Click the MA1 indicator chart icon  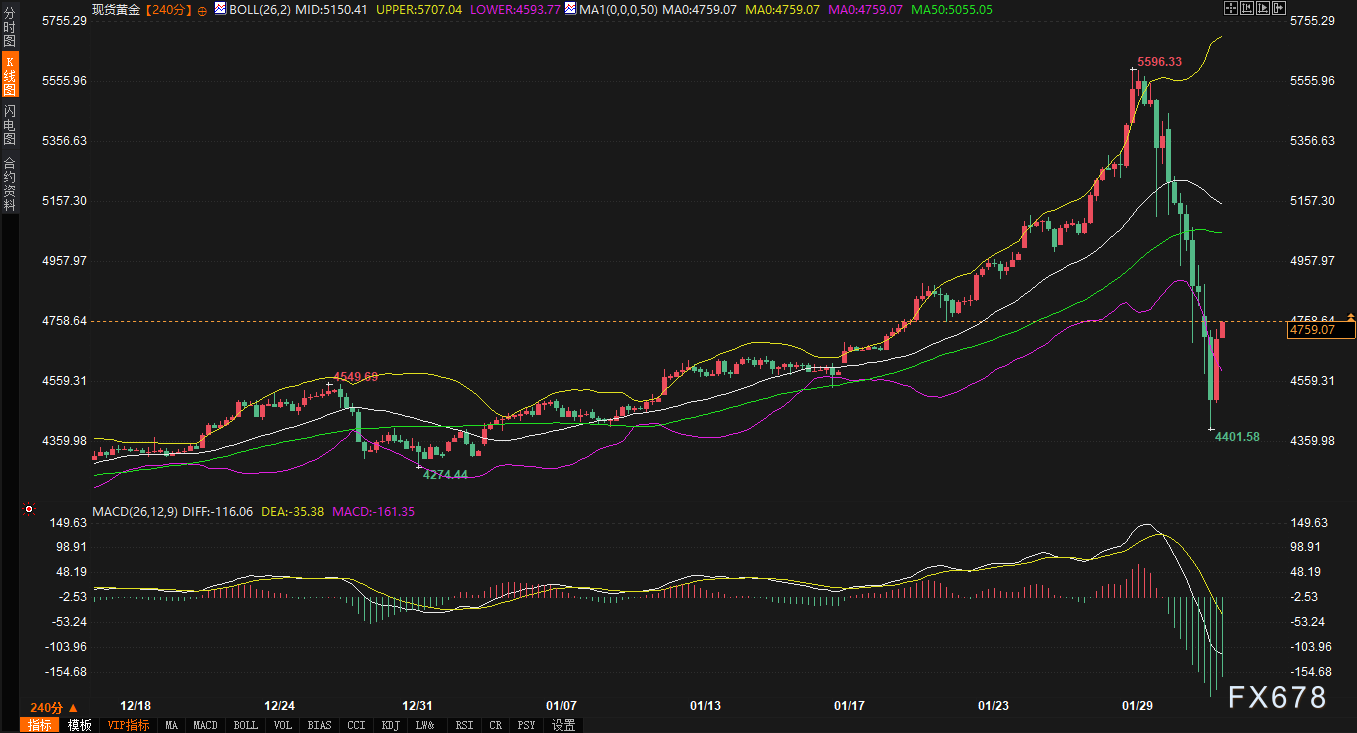pyautogui.click(x=570, y=9)
